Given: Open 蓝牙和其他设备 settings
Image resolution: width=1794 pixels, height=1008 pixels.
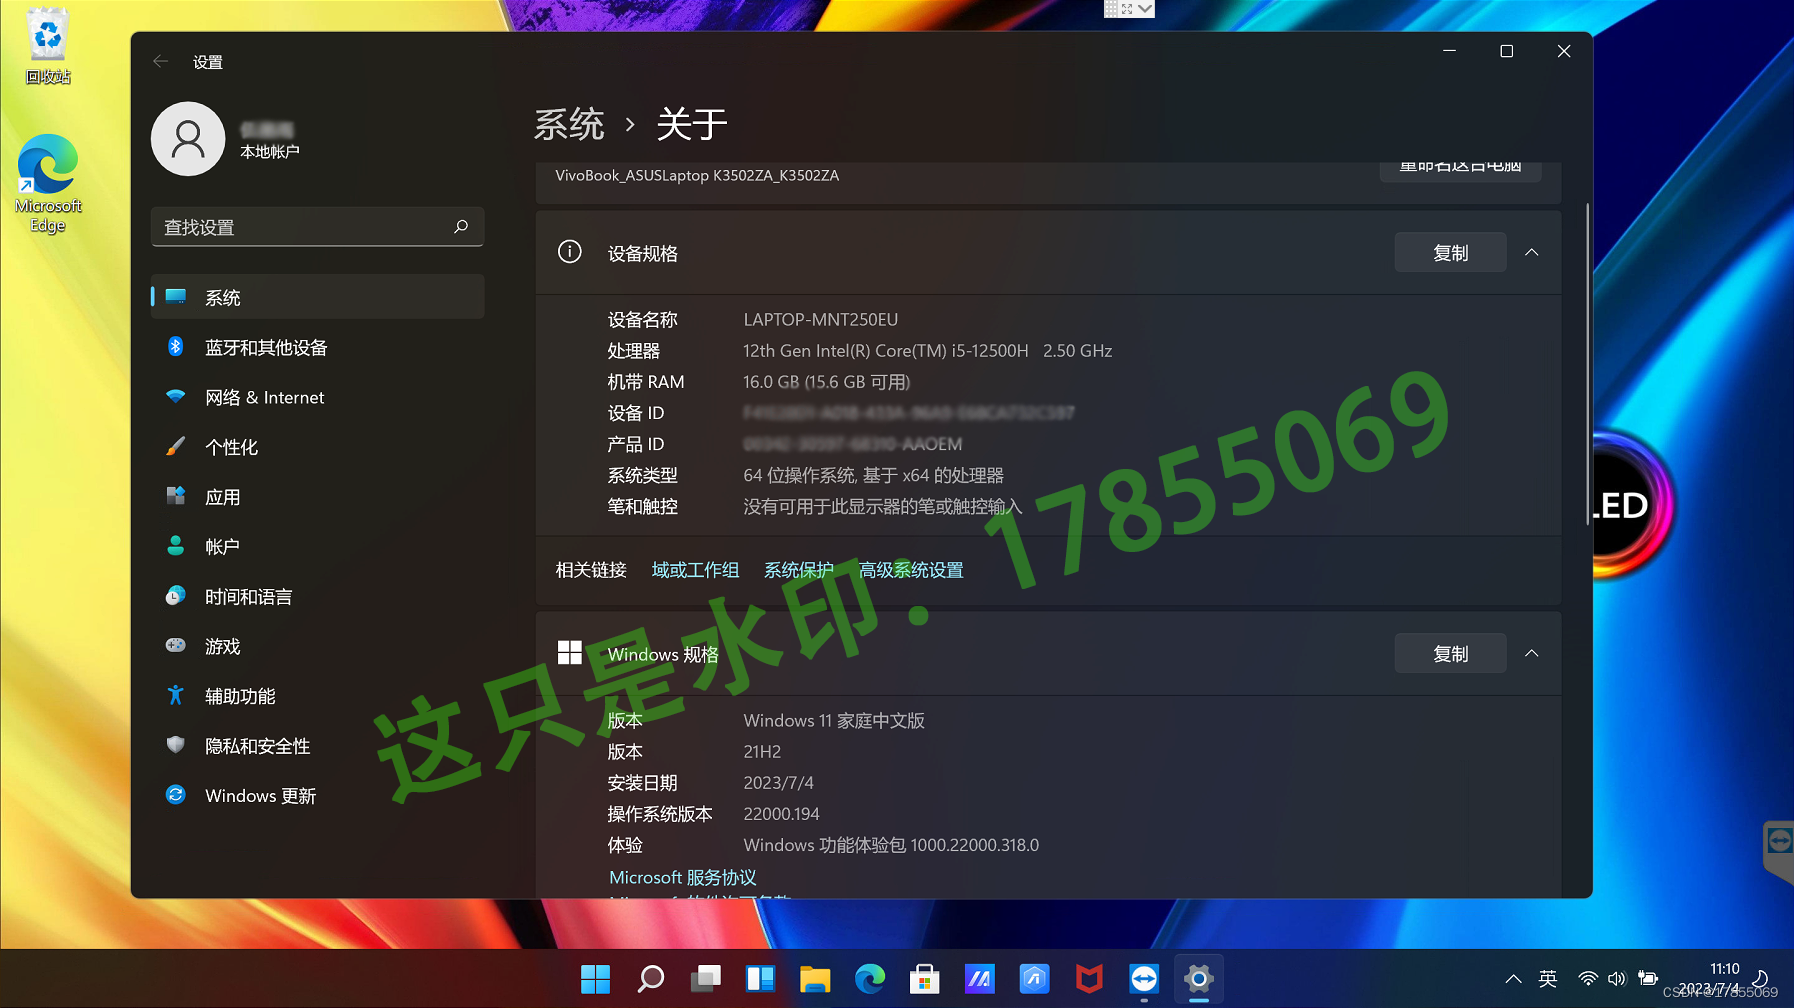Looking at the screenshot, I should pos(317,347).
